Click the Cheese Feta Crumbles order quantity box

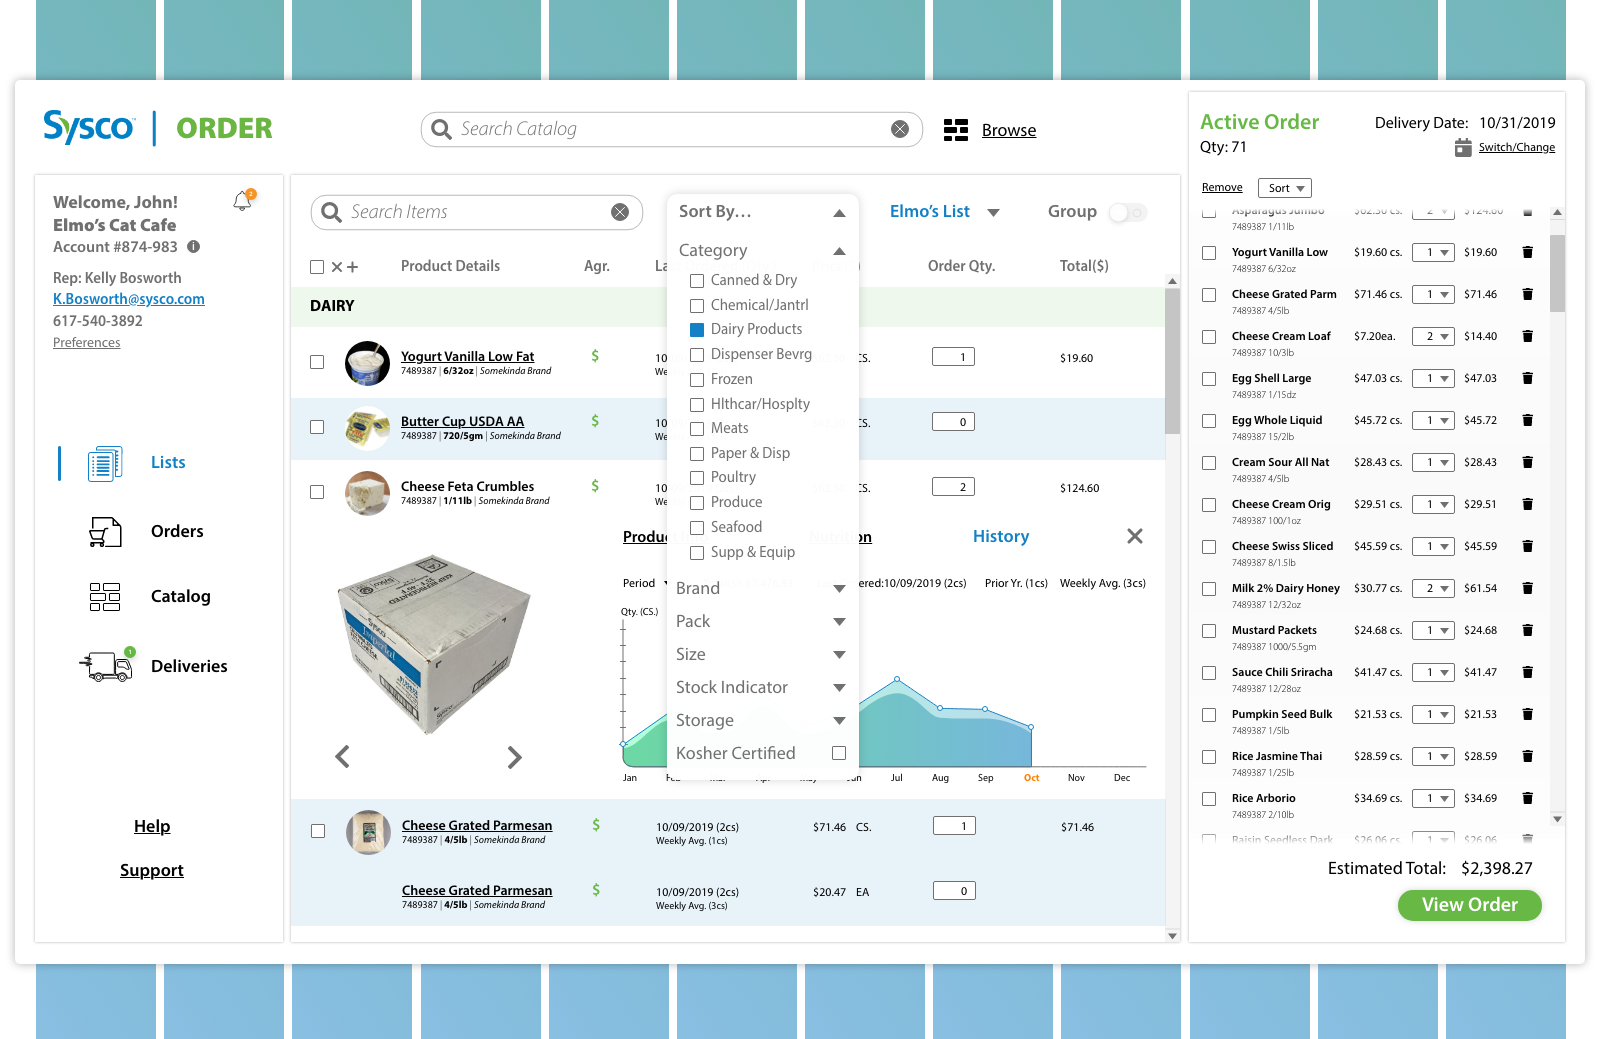point(953,487)
